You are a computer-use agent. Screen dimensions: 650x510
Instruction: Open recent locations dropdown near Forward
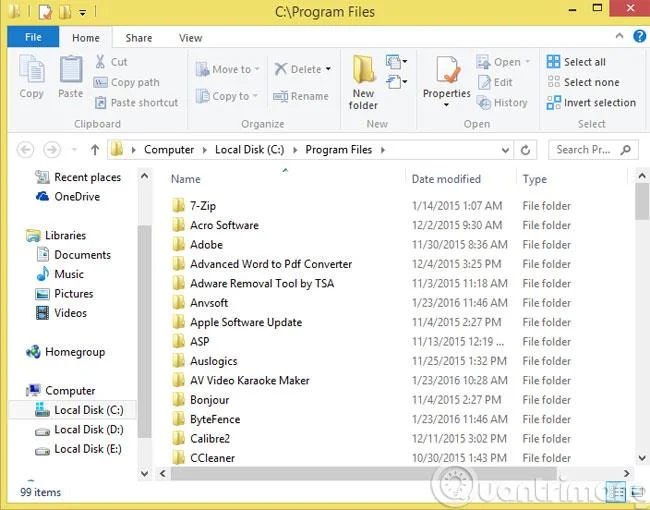coord(75,150)
